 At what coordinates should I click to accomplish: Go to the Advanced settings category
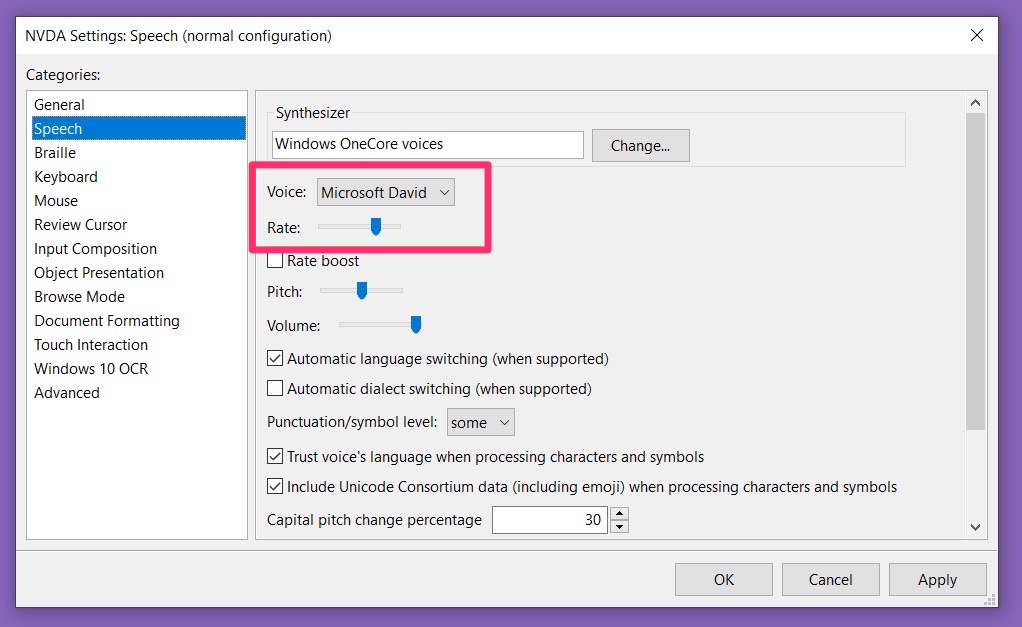click(67, 392)
